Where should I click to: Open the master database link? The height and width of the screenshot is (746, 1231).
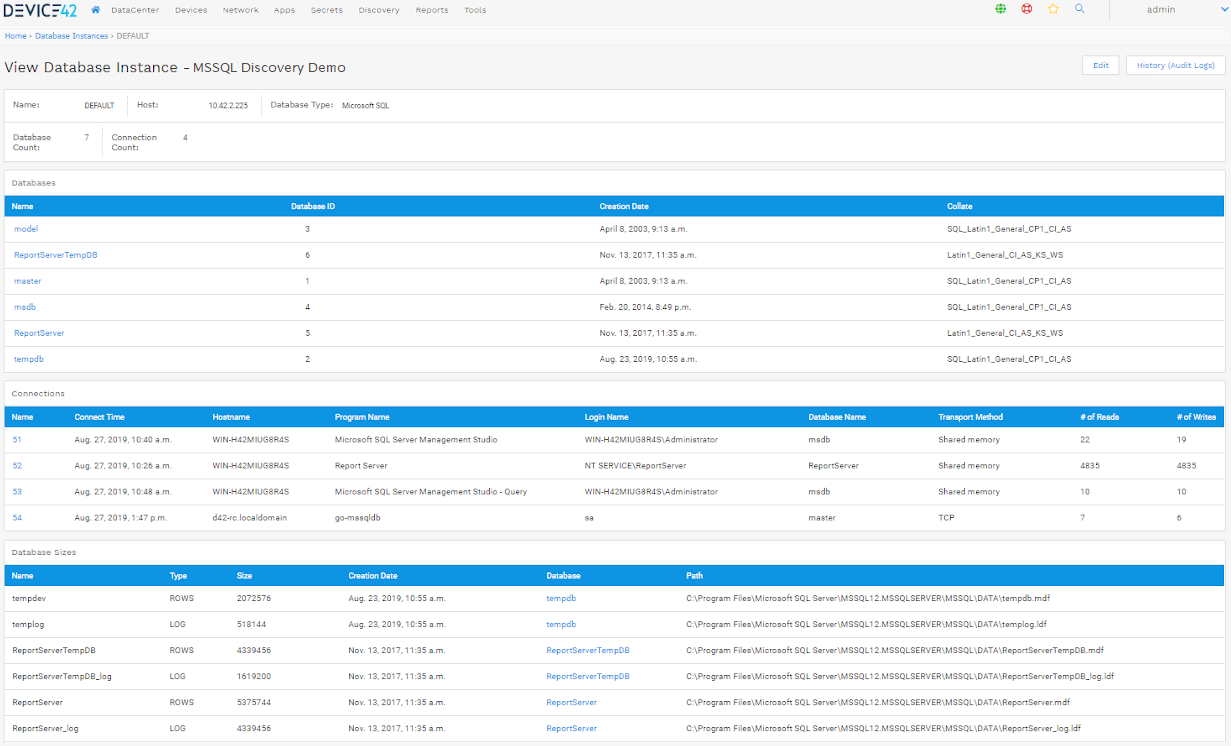(27, 281)
